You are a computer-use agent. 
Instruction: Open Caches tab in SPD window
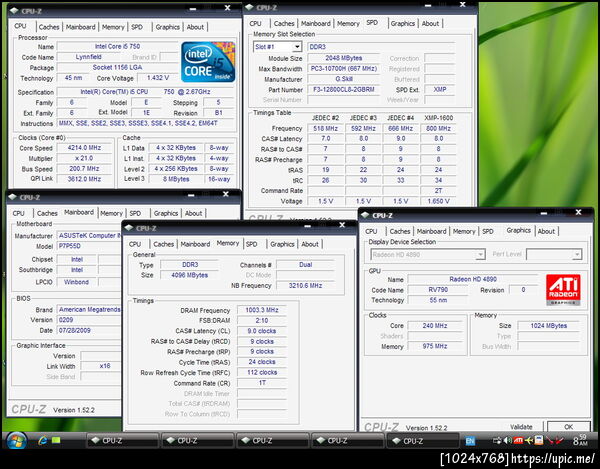coord(284,24)
